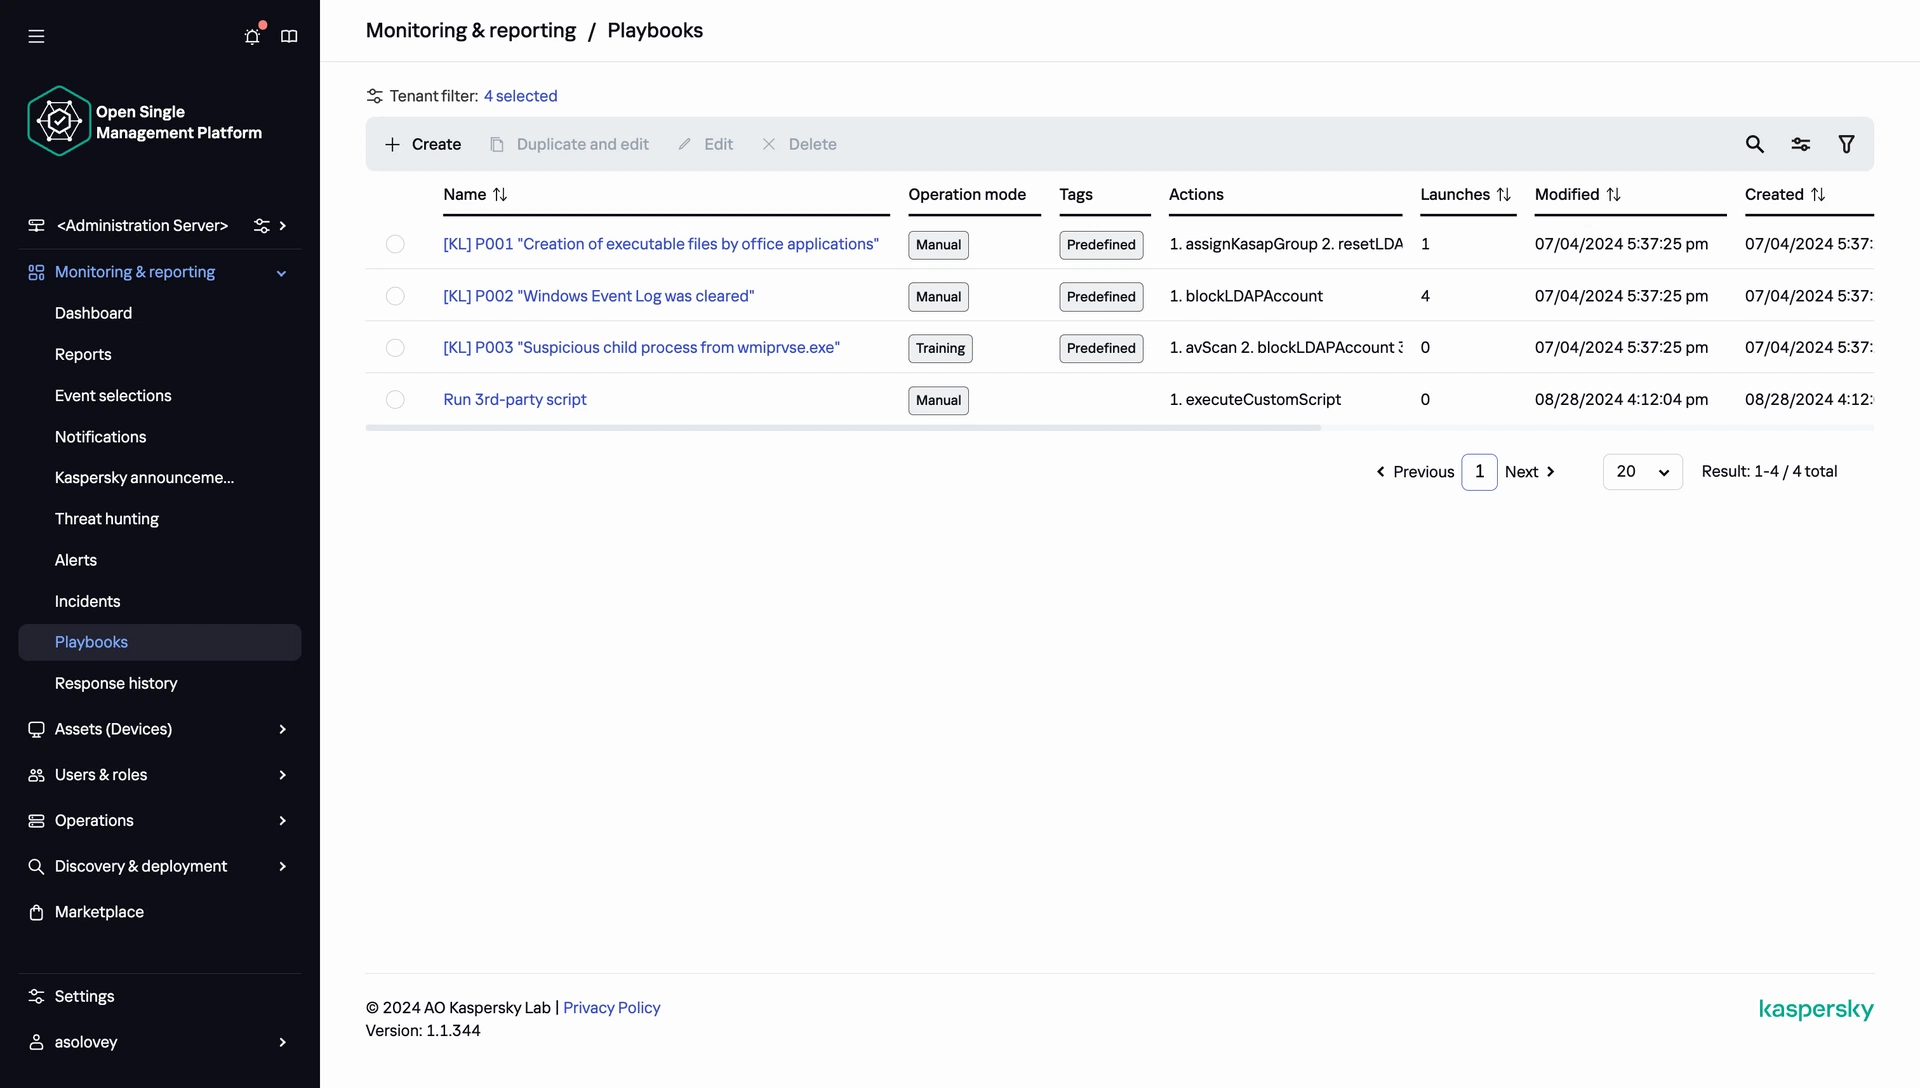Collapse the Monitoring & reporting section chevron

[x=281, y=273]
